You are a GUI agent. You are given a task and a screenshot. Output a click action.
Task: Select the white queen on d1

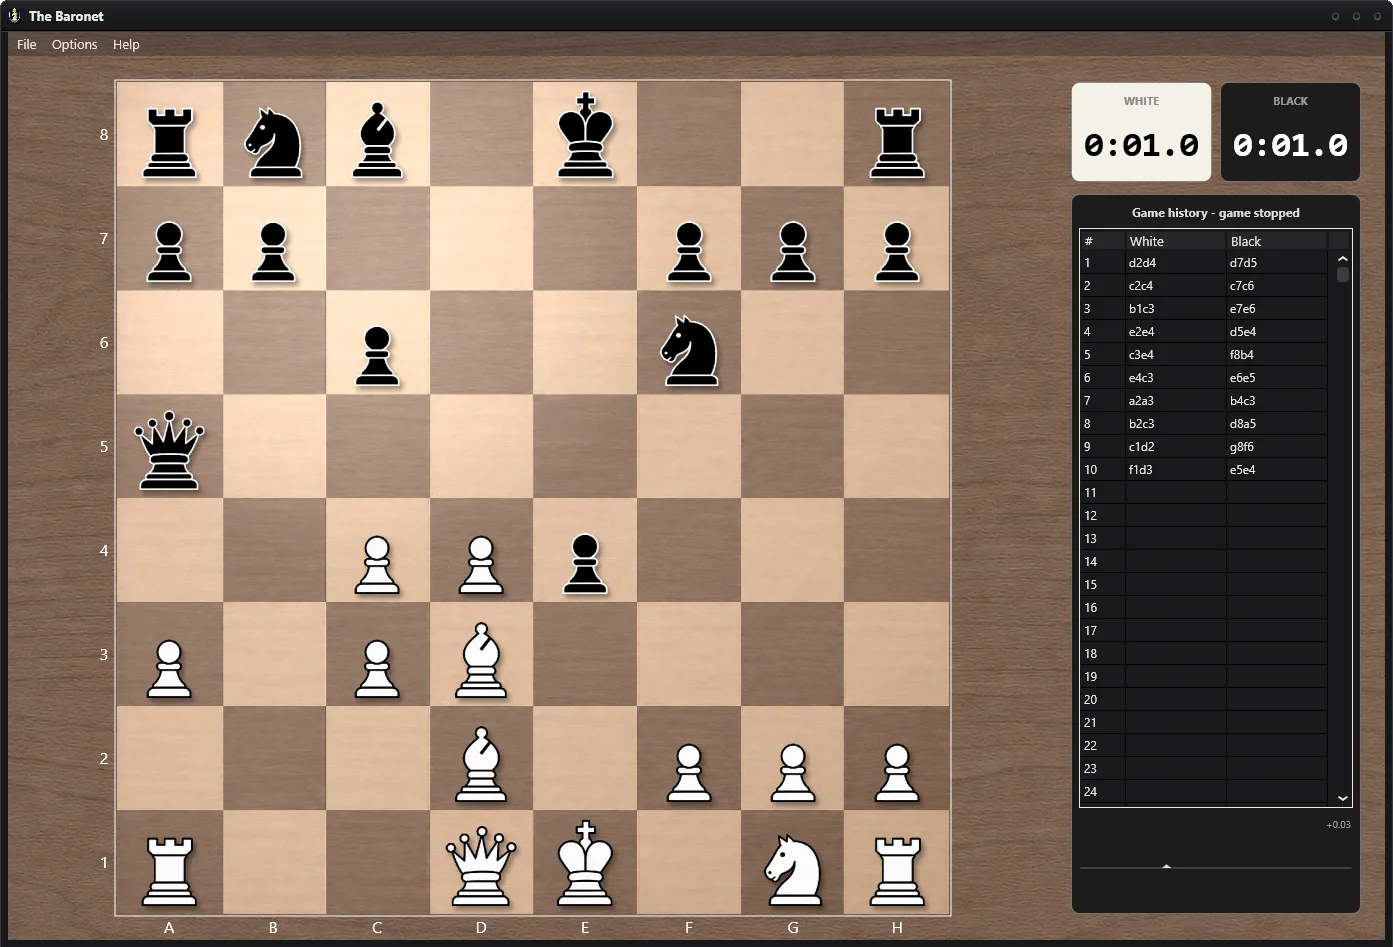(x=481, y=866)
